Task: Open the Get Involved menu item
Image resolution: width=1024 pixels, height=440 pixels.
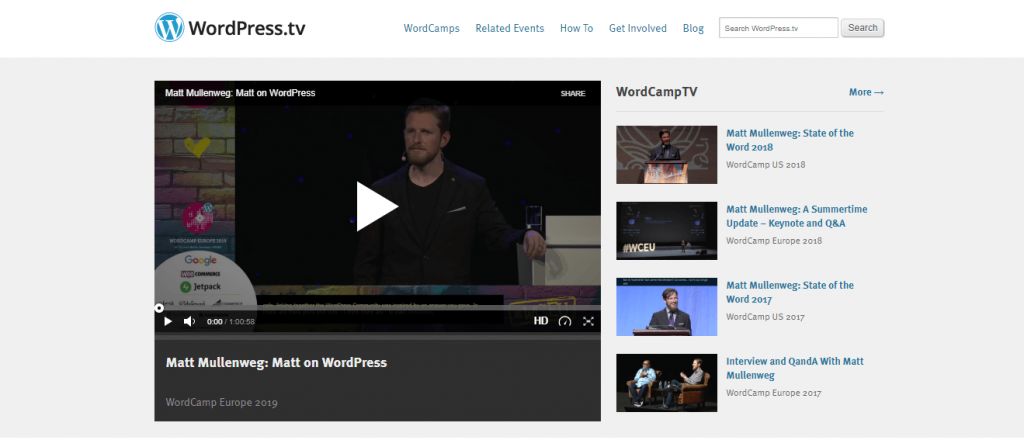Action: [x=638, y=28]
